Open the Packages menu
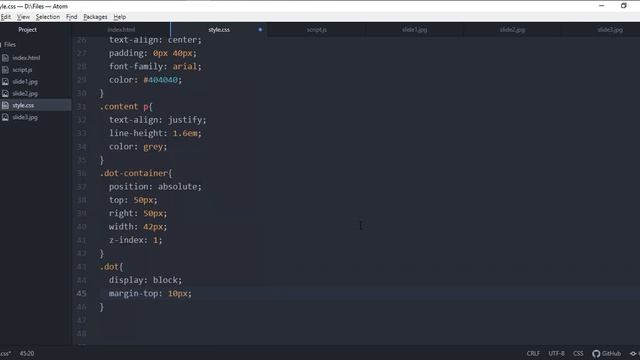640x360 pixels. coord(95,17)
